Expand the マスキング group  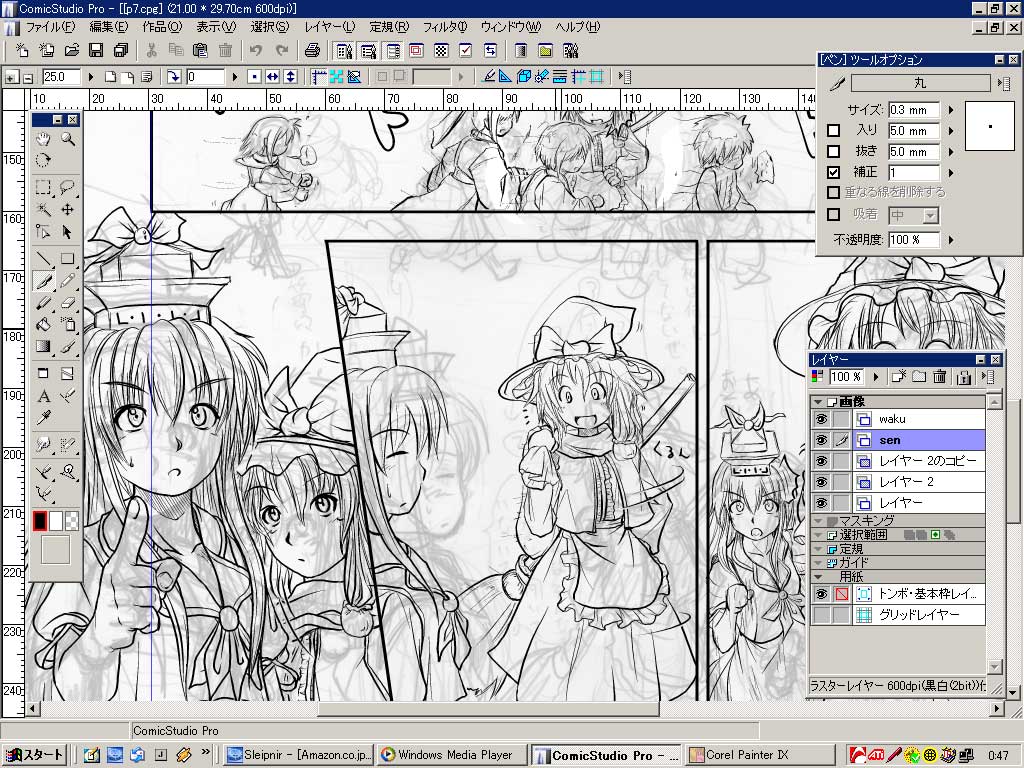tap(818, 520)
